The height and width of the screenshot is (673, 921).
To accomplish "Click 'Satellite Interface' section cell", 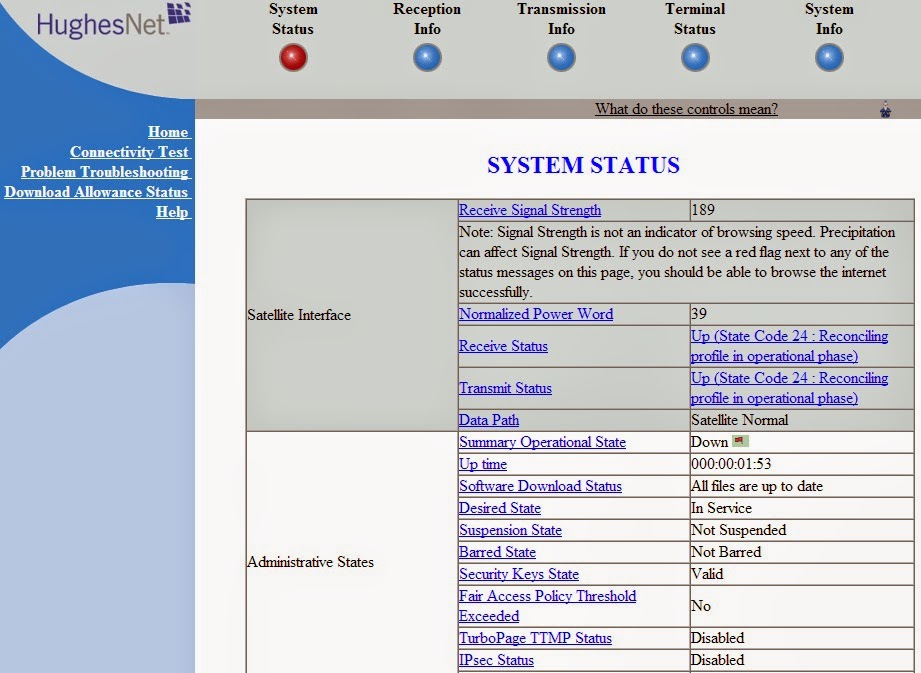I will click(x=352, y=315).
